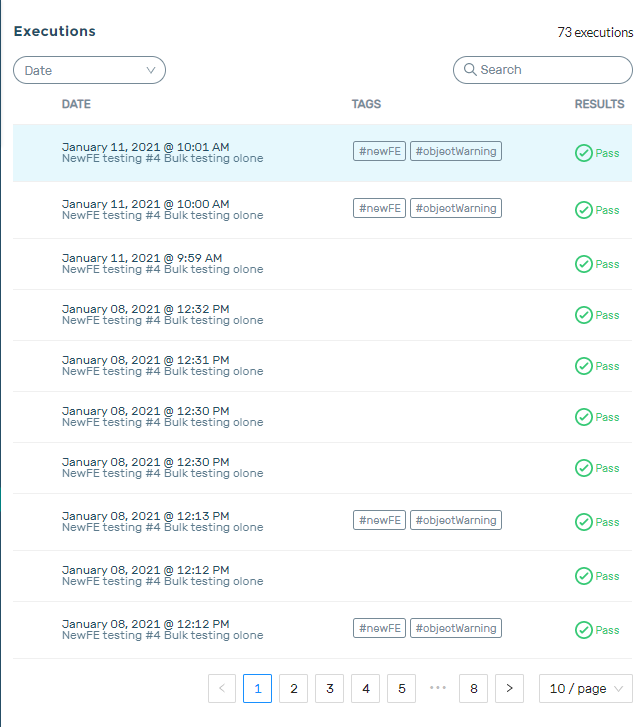Click Pass icon on January 08 12:32 PM row

584,315
